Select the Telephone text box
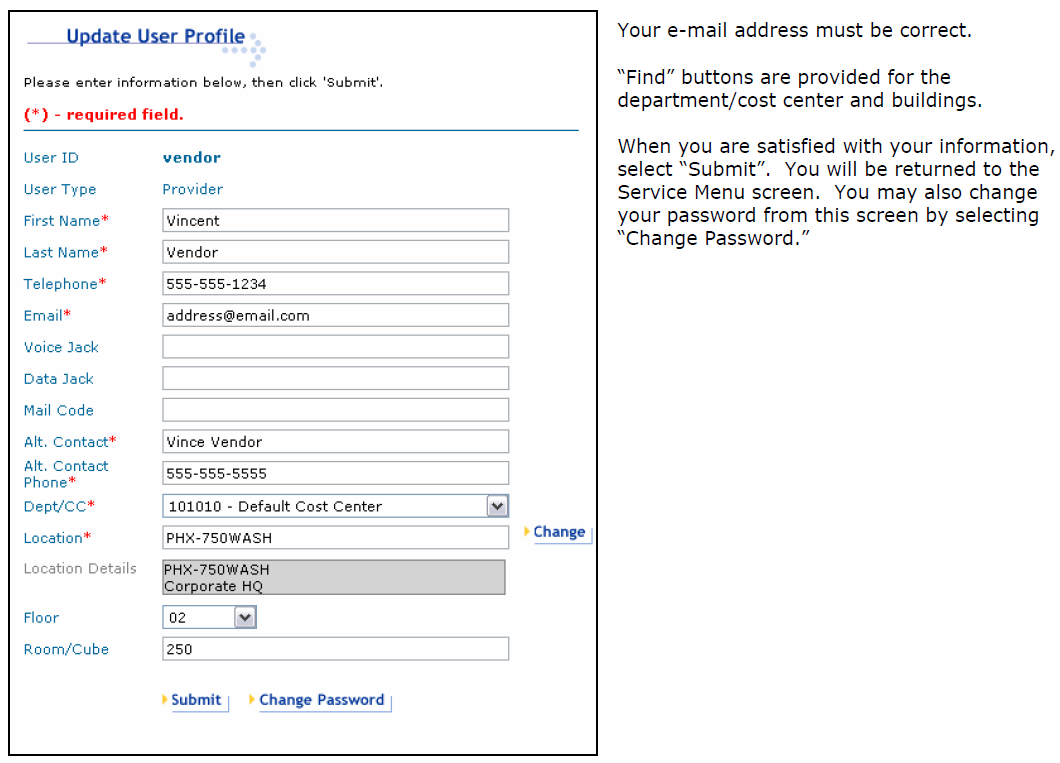The height and width of the screenshot is (763, 1060). (x=335, y=284)
